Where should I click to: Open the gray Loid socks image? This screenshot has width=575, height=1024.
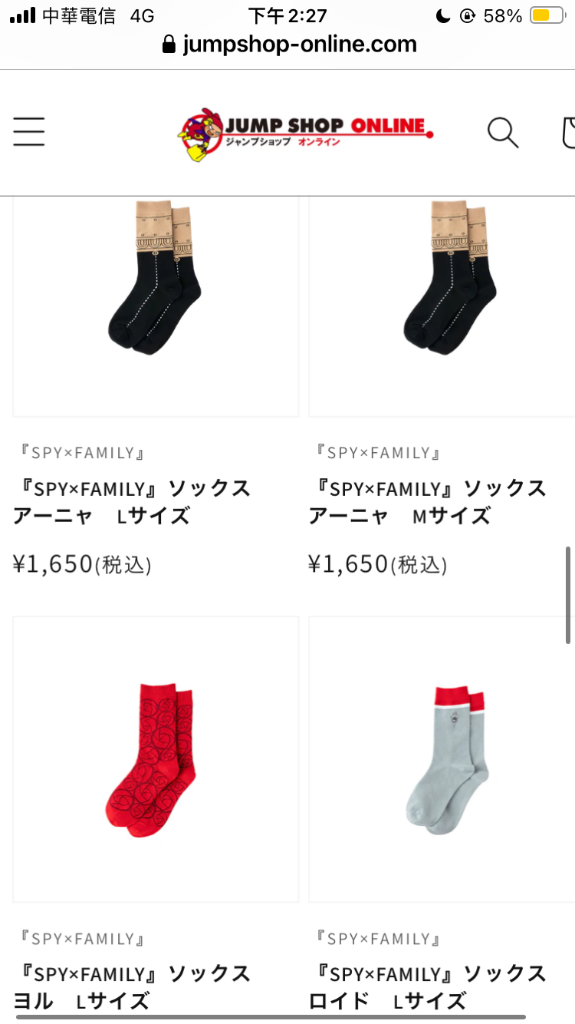pyautogui.click(x=442, y=760)
